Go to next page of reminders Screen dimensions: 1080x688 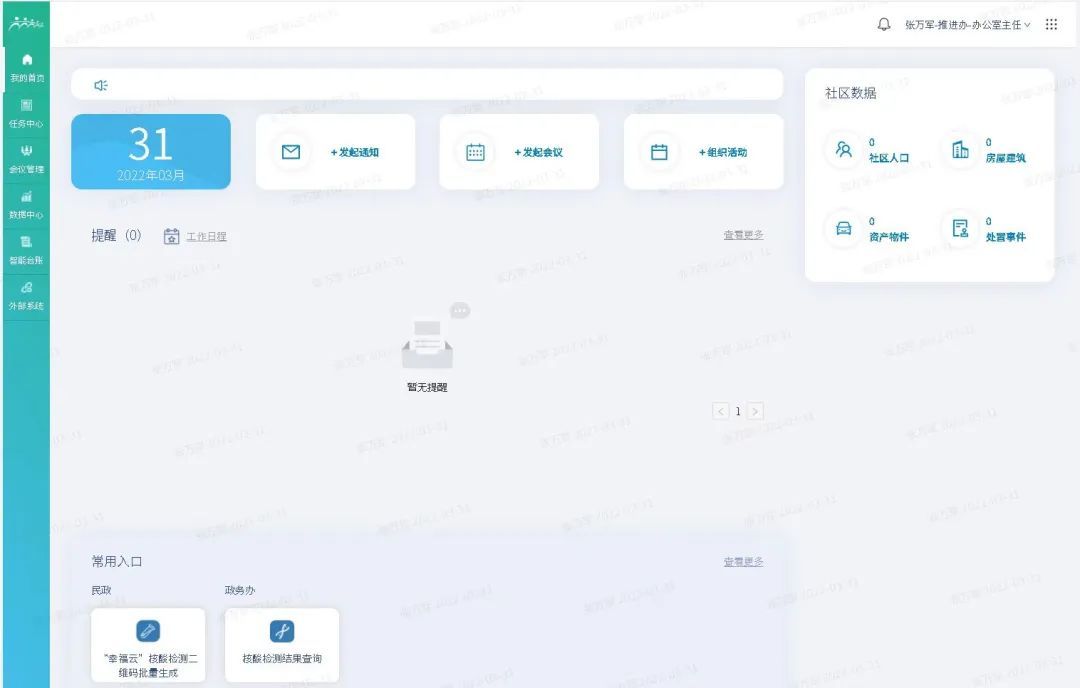point(755,411)
